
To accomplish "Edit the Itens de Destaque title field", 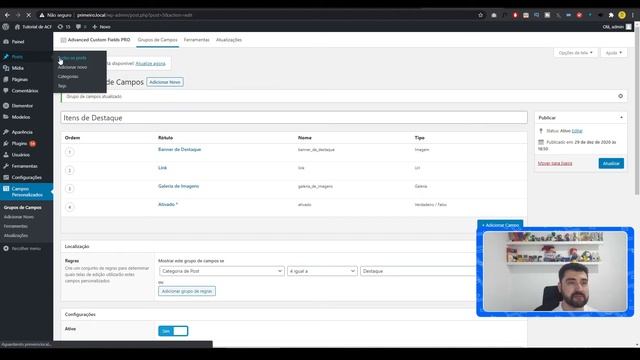I will pos(294,118).
